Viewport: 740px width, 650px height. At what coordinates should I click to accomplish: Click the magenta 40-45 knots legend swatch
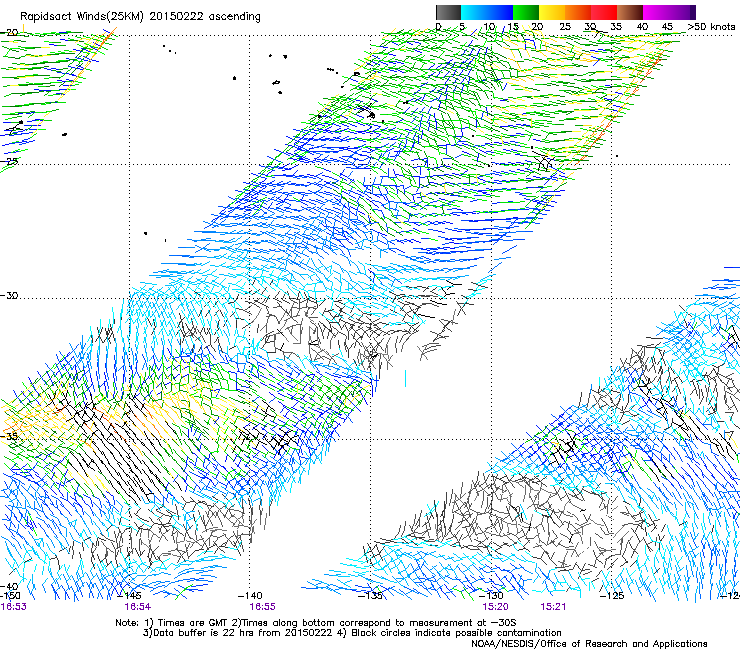(x=656, y=12)
